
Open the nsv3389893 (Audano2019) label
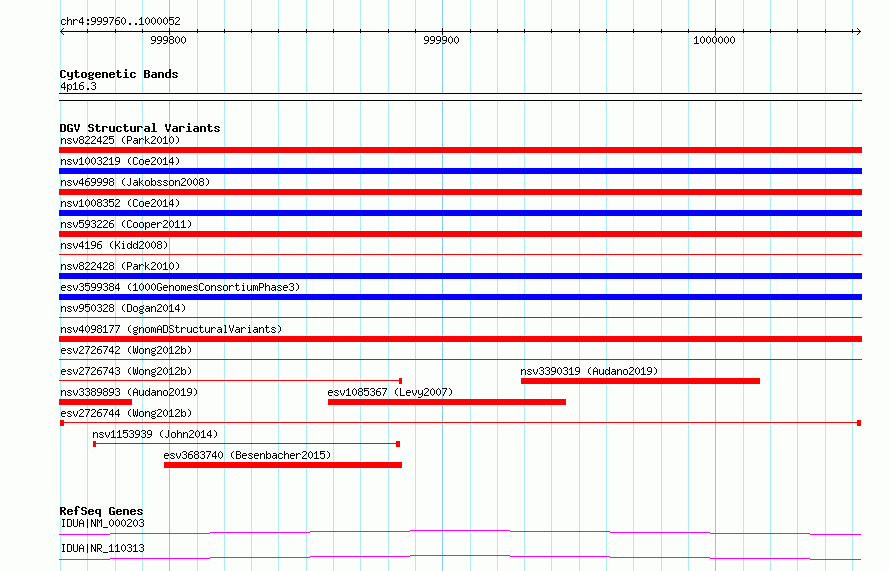click(129, 392)
